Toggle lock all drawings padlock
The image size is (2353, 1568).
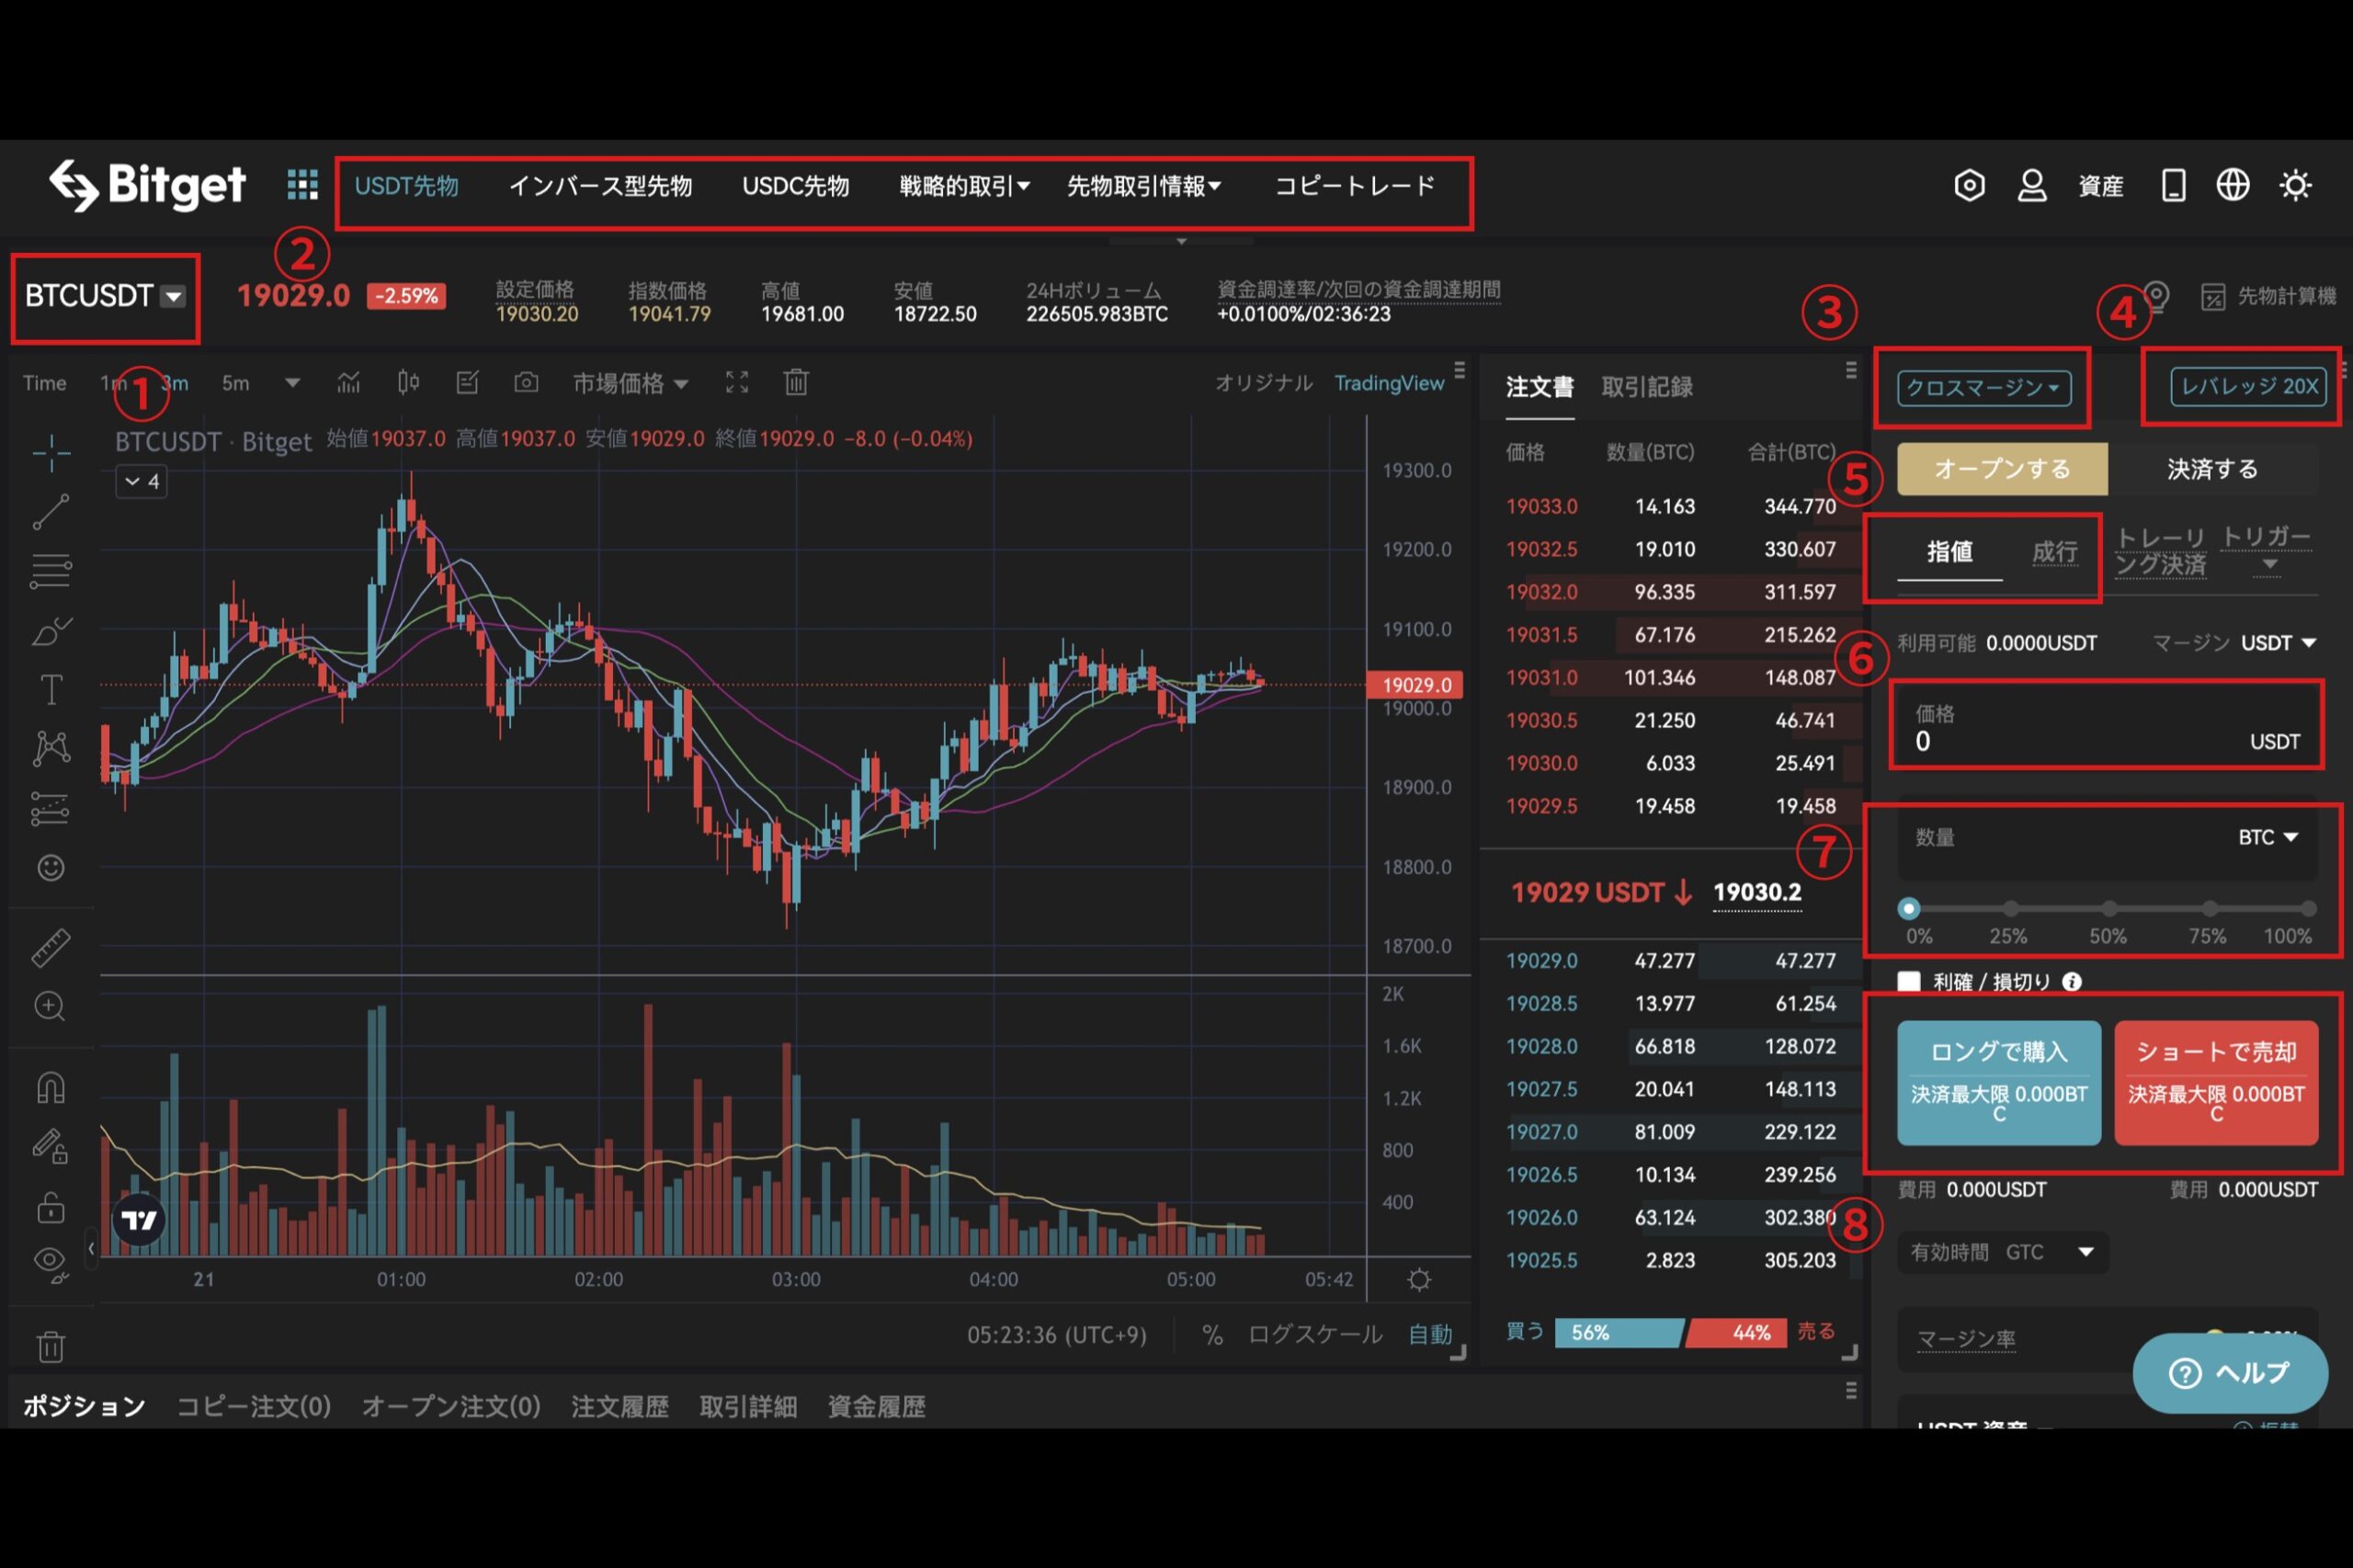tap(51, 1207)
